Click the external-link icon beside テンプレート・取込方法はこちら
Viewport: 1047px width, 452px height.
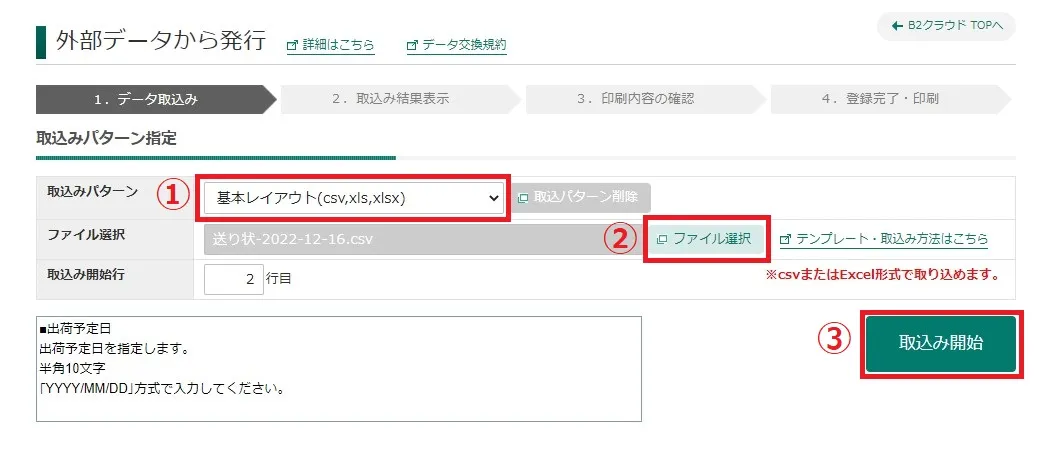[x=785, y=239]
